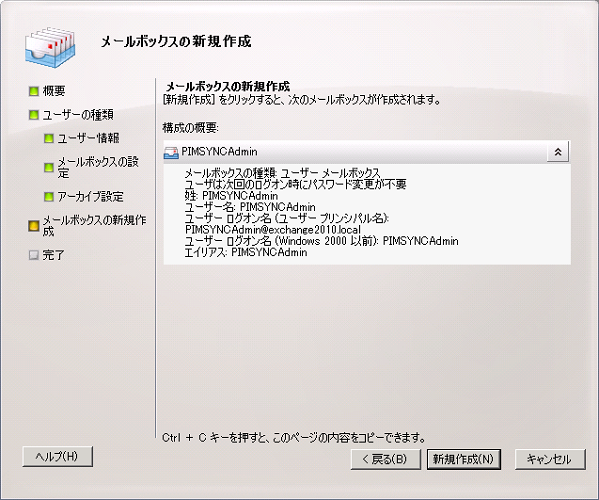Select the 完了 wizard step
Screen dimensions: 599x500
(53, 255)
